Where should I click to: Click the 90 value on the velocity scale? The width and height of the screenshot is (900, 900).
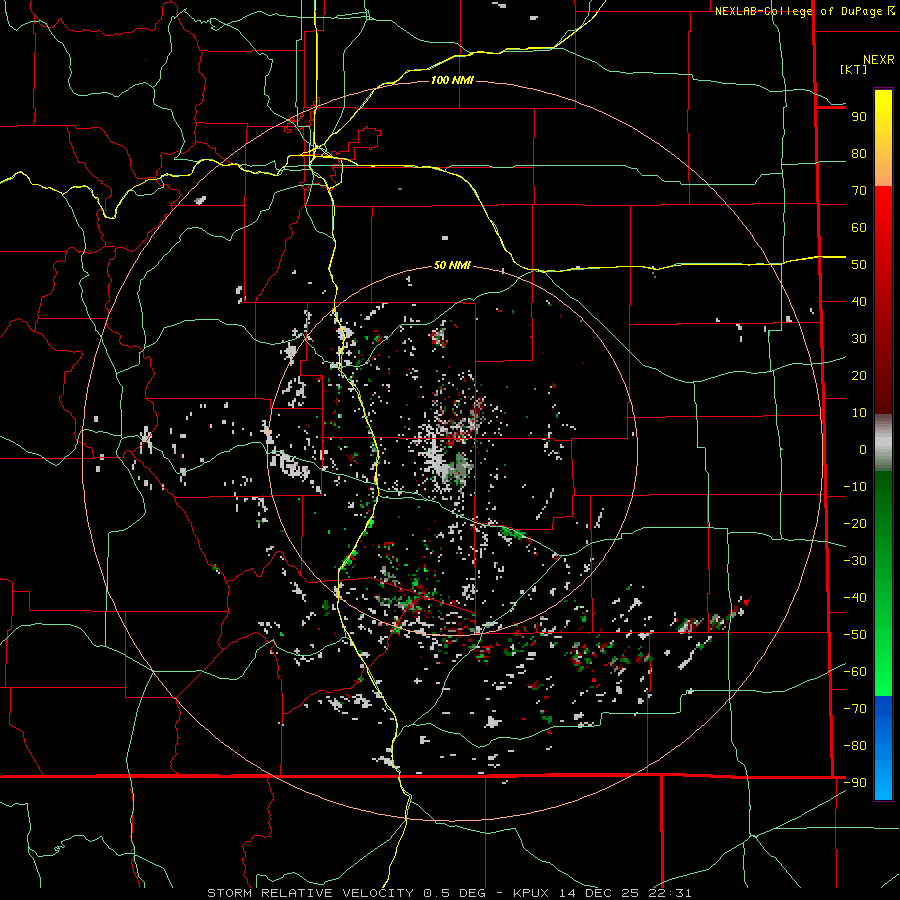point(859,117)
